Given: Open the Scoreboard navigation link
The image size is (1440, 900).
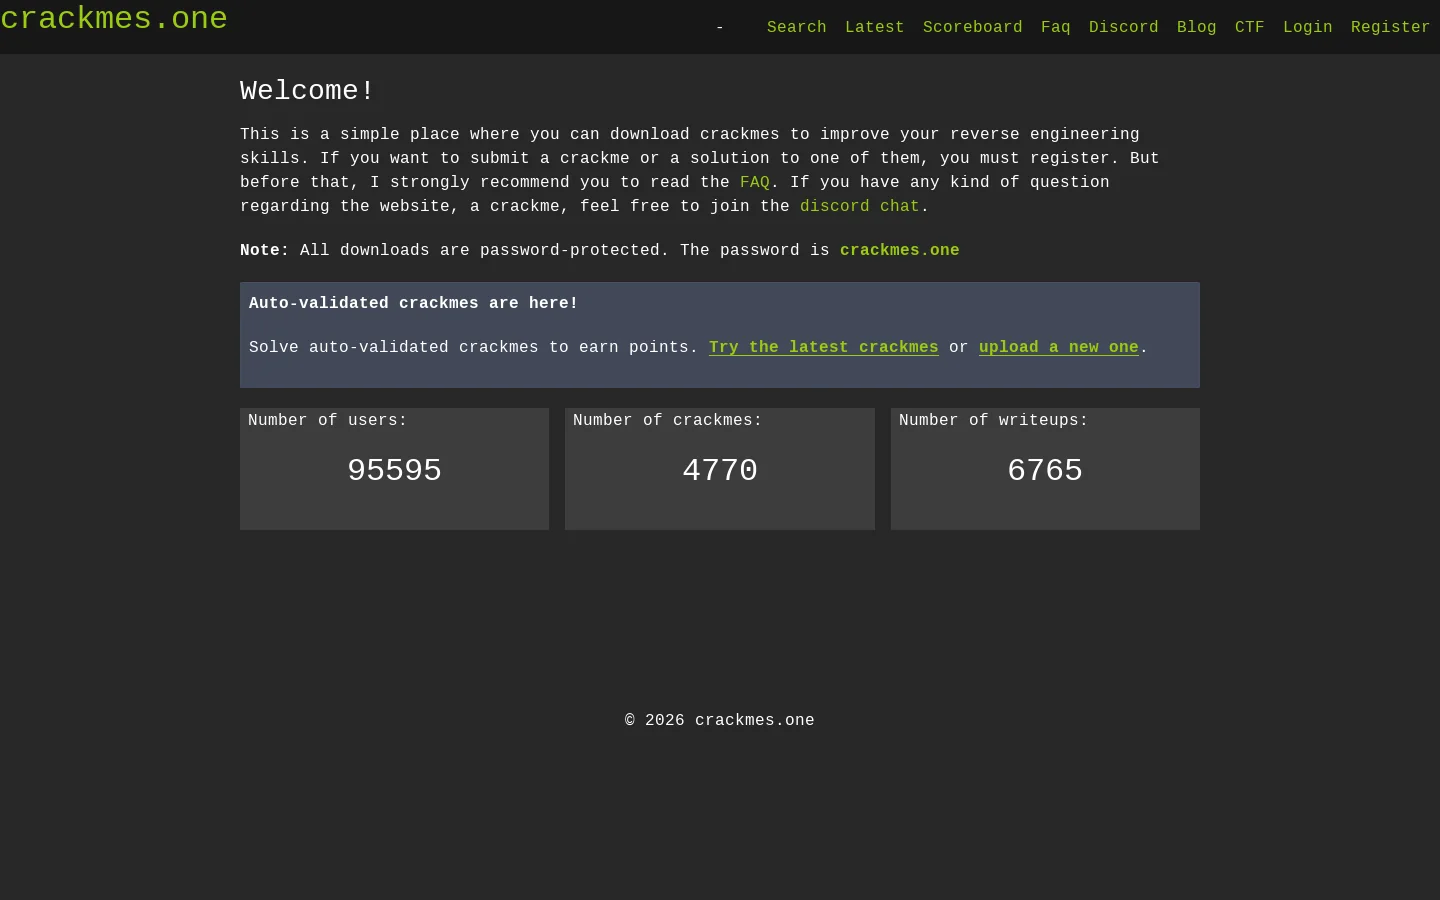Looking at the screenshot, I should tap(973, 27).
